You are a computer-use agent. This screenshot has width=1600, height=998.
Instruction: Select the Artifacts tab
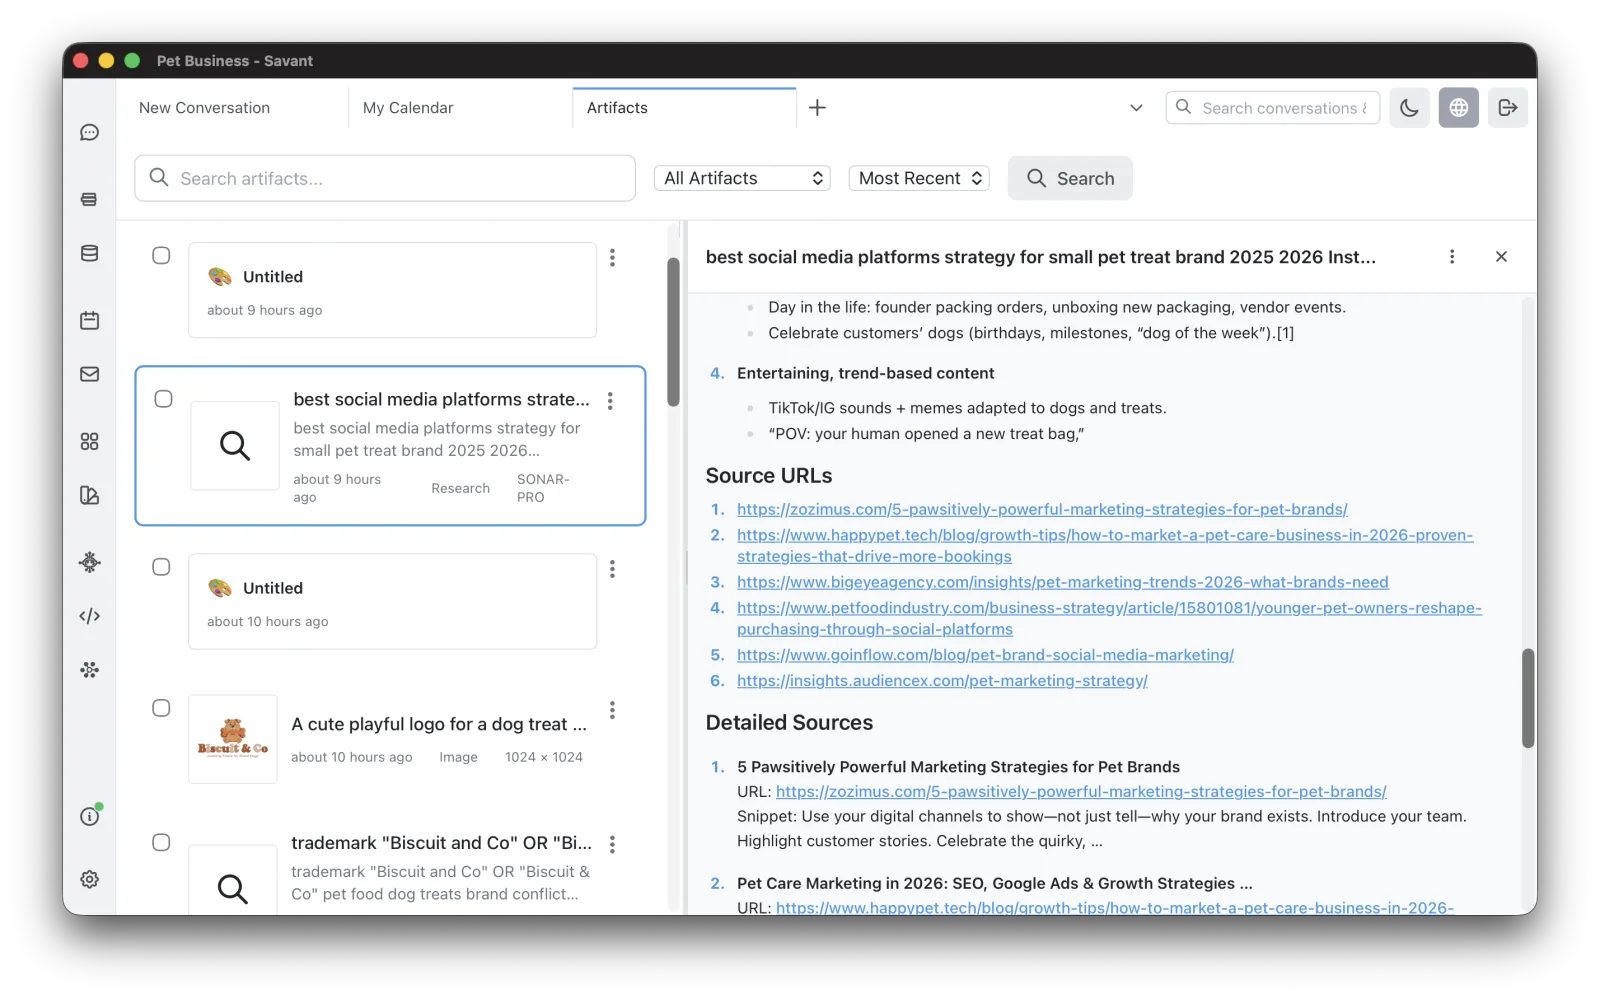click(x=685, y=108)
